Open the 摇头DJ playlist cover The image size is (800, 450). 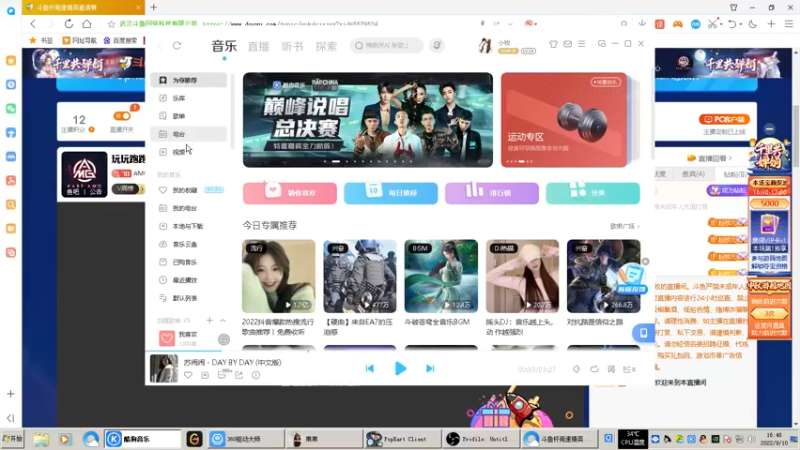click(x=522, y=276)
